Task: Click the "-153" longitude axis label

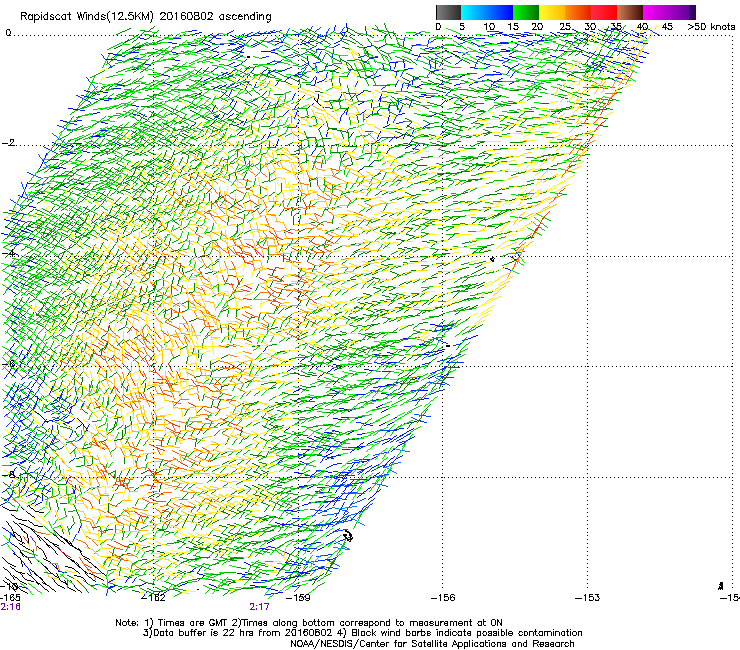Action: point(587,598)
